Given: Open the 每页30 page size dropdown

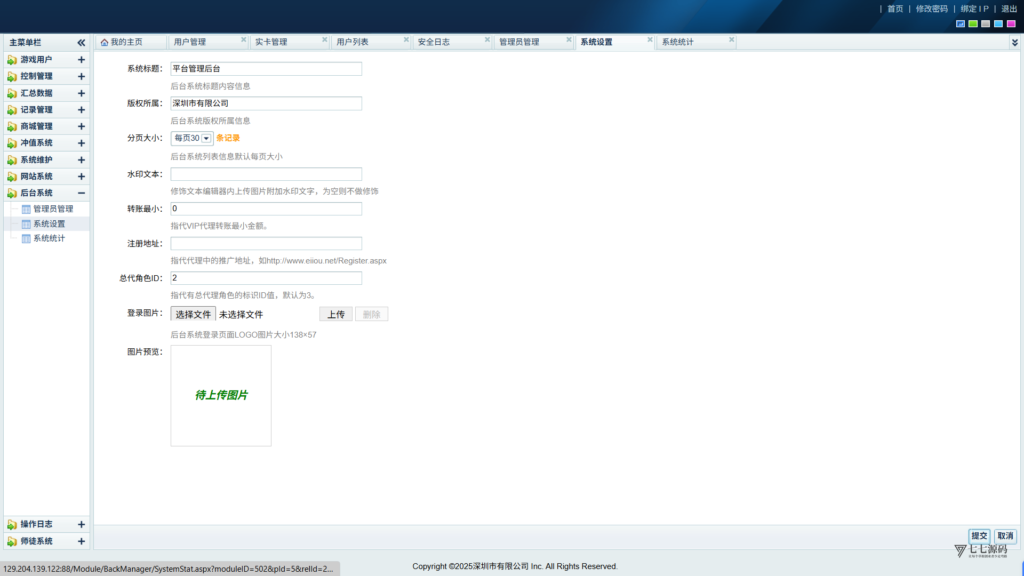Looking at the screenshot, I should pyautogui.click(x=192, y=138).
